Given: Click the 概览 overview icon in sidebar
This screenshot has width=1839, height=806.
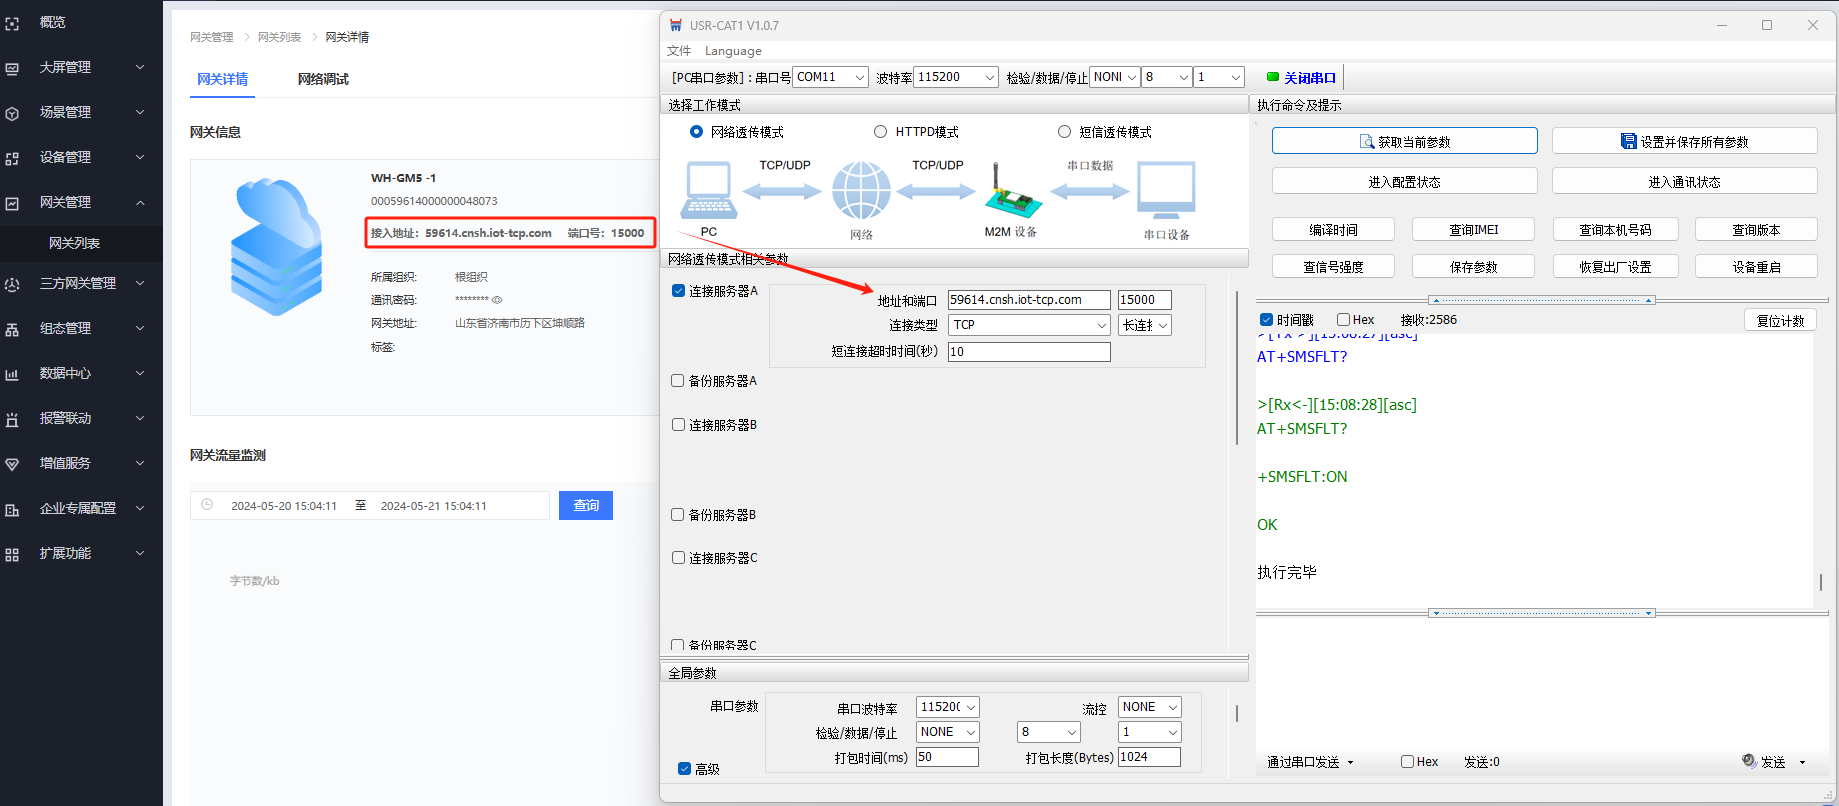Looking at the screenshot, I should (13, 22).
